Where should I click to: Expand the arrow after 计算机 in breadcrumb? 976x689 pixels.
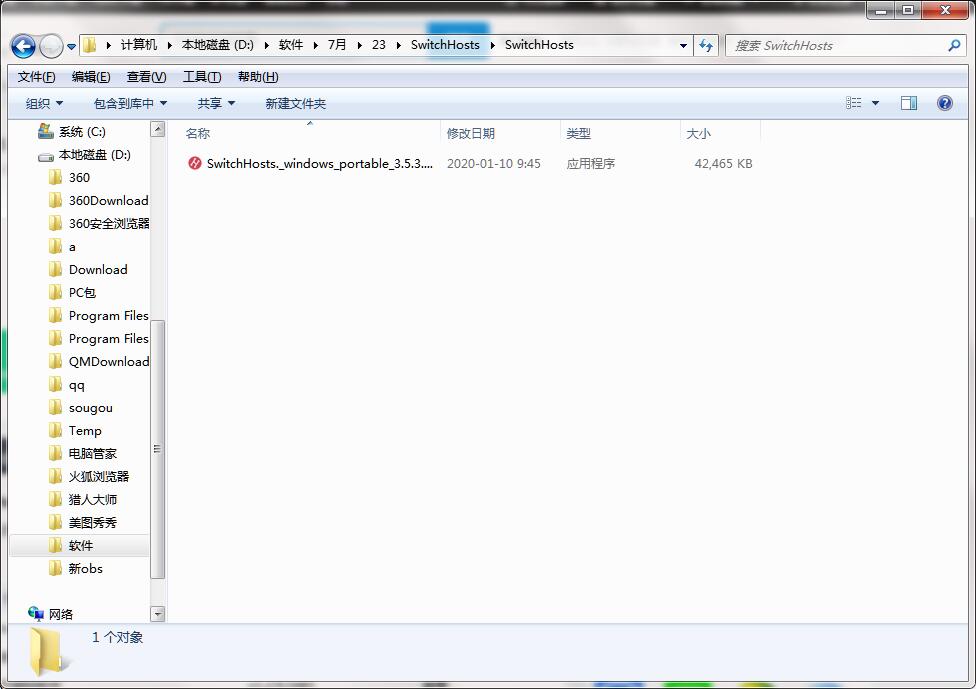pyautogui.click(x=169, y=45)
